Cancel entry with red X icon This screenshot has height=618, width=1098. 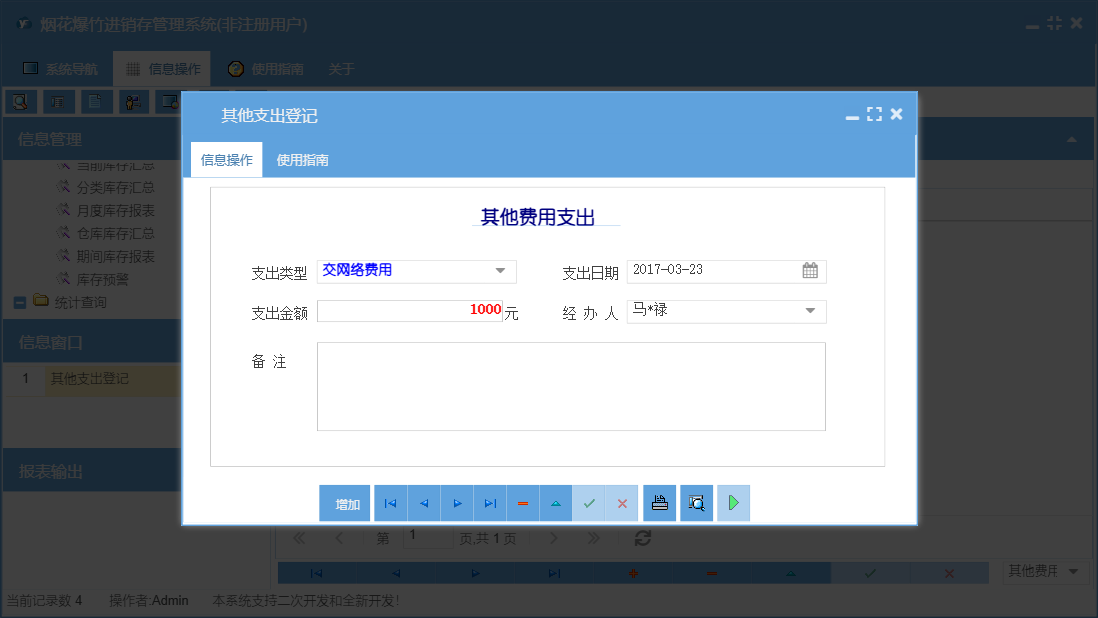click(x=622, y=503)
